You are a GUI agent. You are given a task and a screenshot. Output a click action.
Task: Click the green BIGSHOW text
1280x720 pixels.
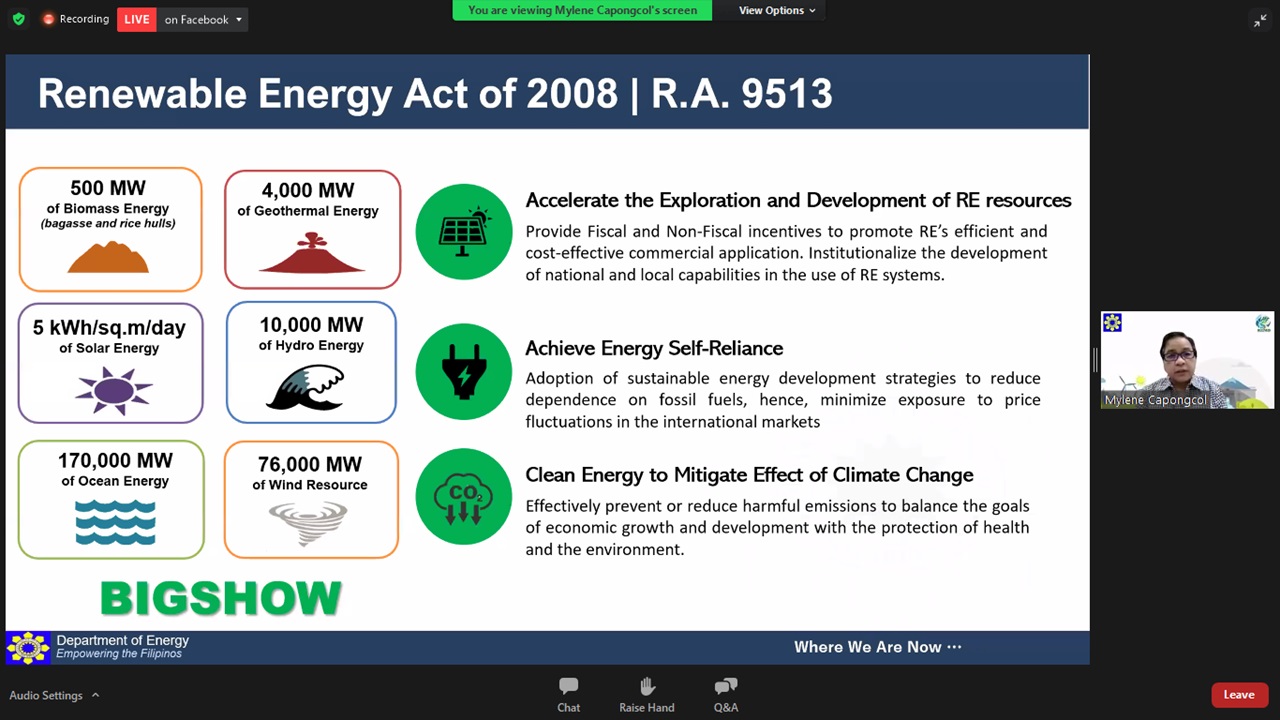221,599
